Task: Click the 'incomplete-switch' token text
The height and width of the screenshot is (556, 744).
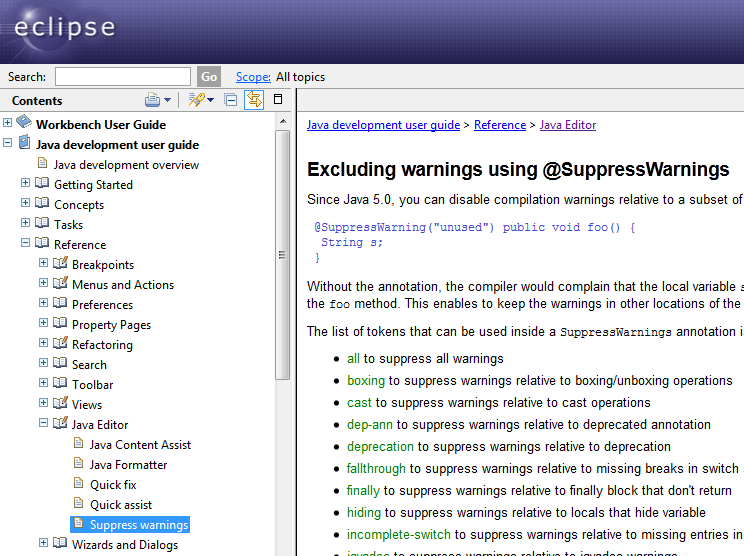Action: pyautogui.click(x=399, y=535)
